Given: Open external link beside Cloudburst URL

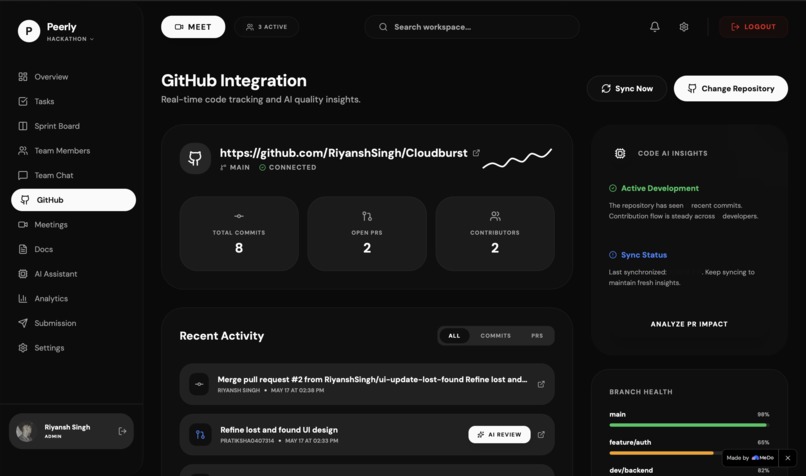Looking at the screenshot, I should [x=476, y=153].
